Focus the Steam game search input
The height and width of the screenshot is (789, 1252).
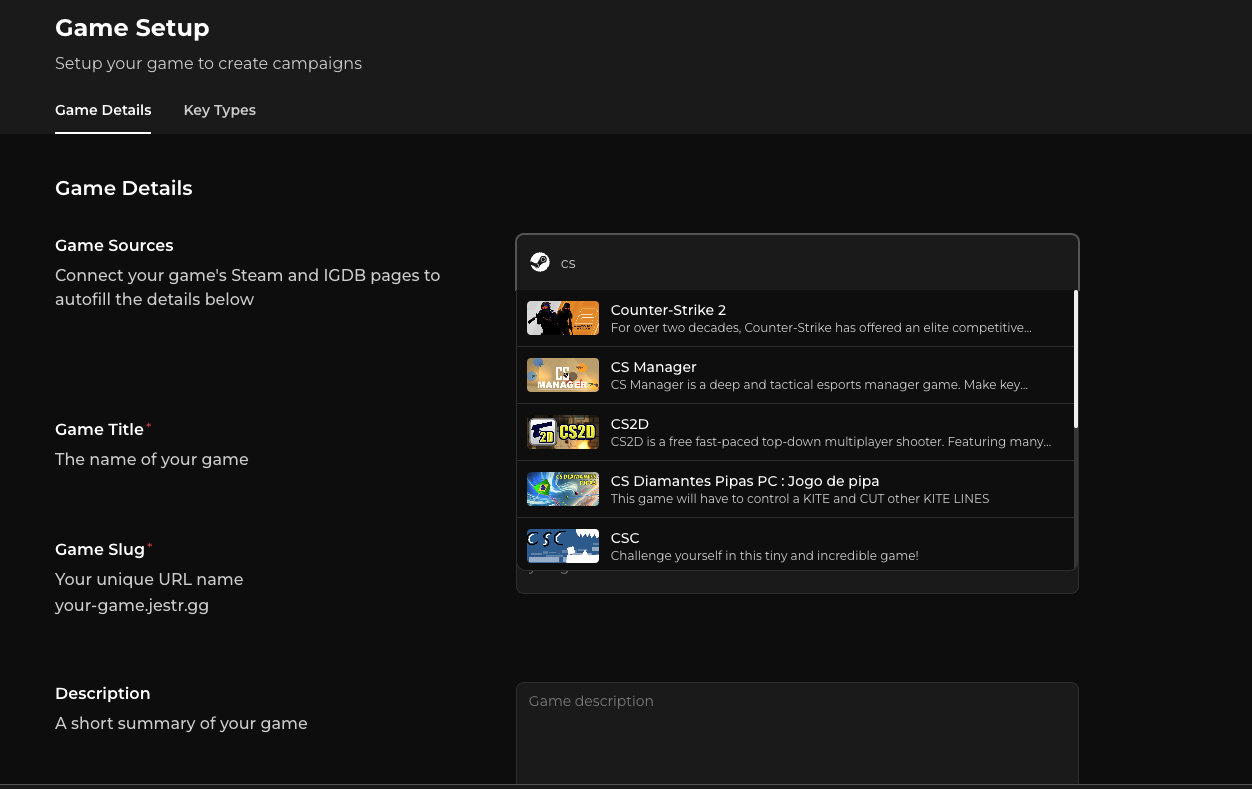[797, 263]
